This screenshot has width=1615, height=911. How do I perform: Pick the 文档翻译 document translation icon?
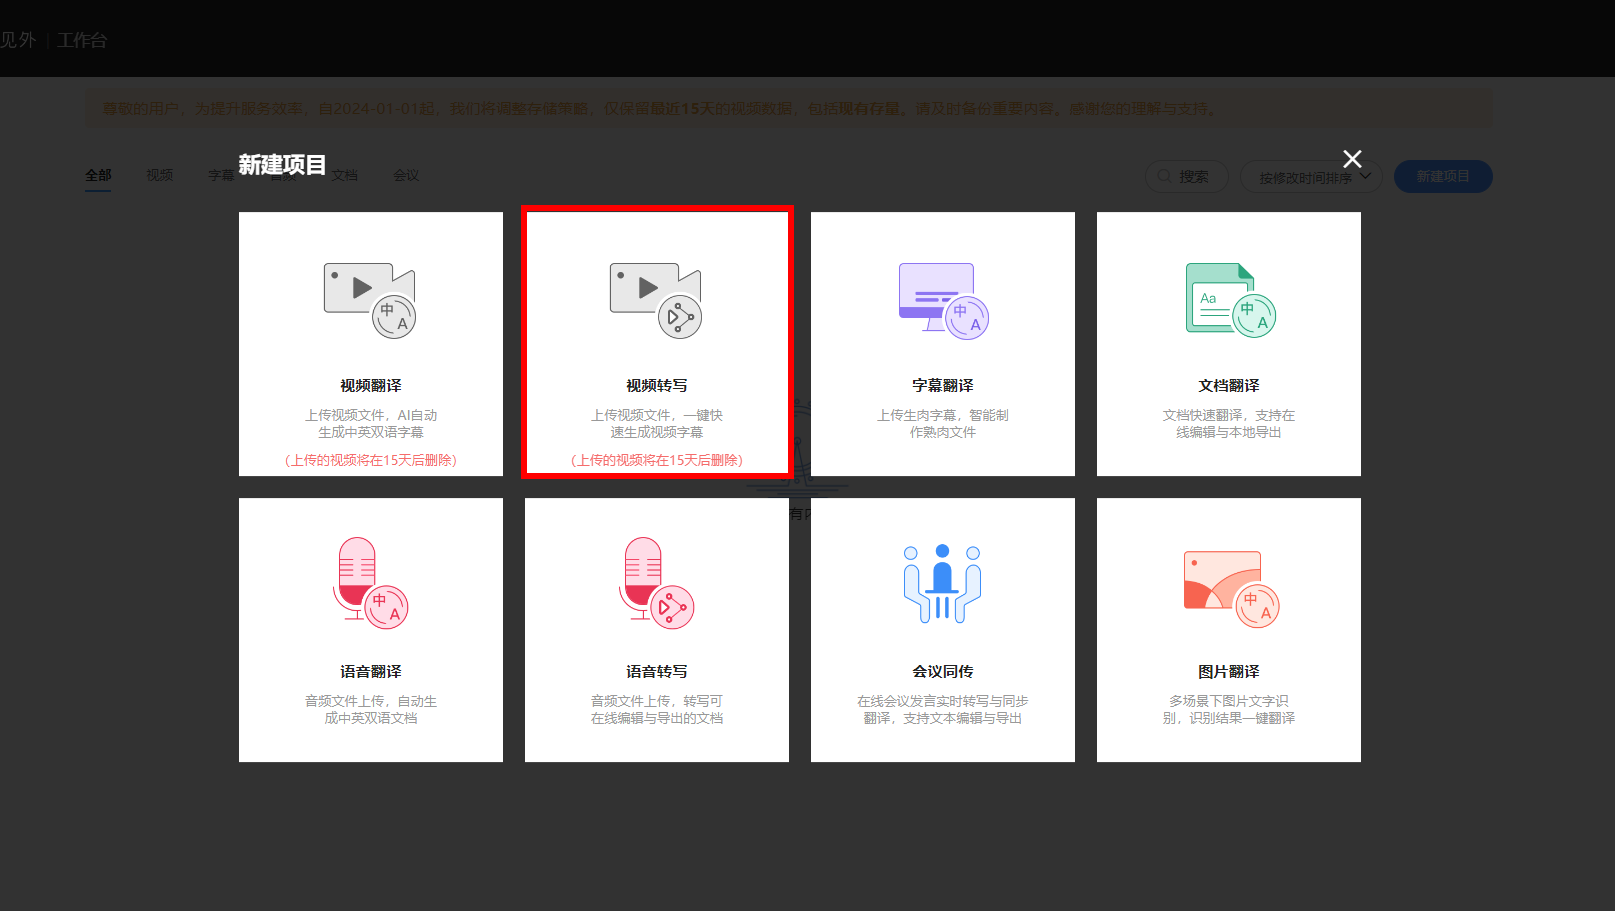click(1230, 300)
